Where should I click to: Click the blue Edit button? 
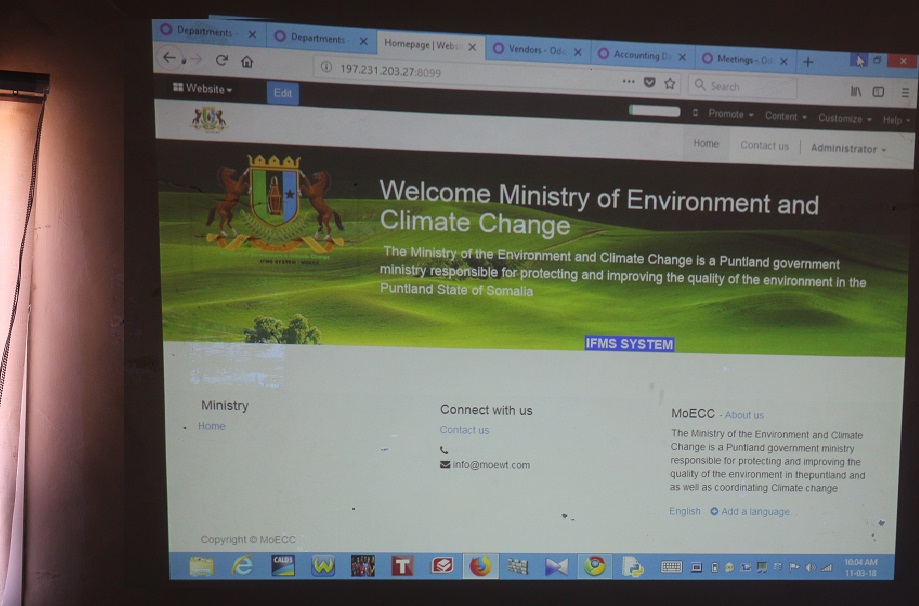(282, 93)
